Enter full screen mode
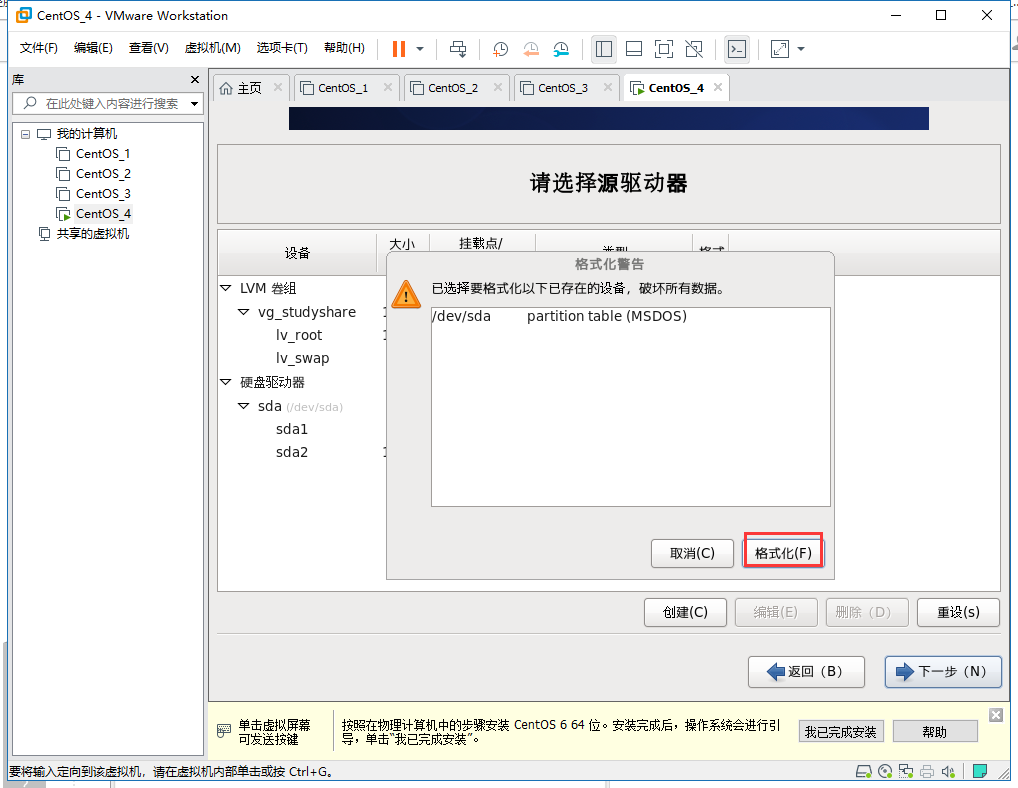 click(x=664, y=49)
